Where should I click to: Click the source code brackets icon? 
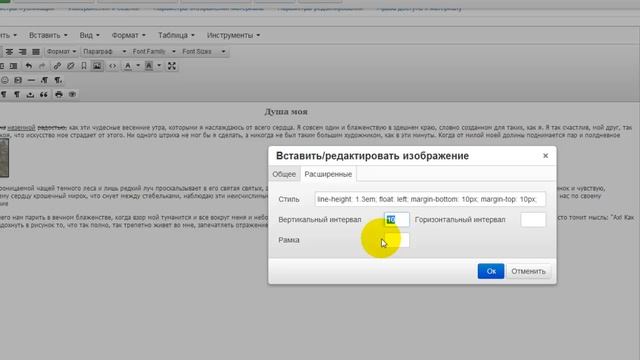(x=113, y=66)
